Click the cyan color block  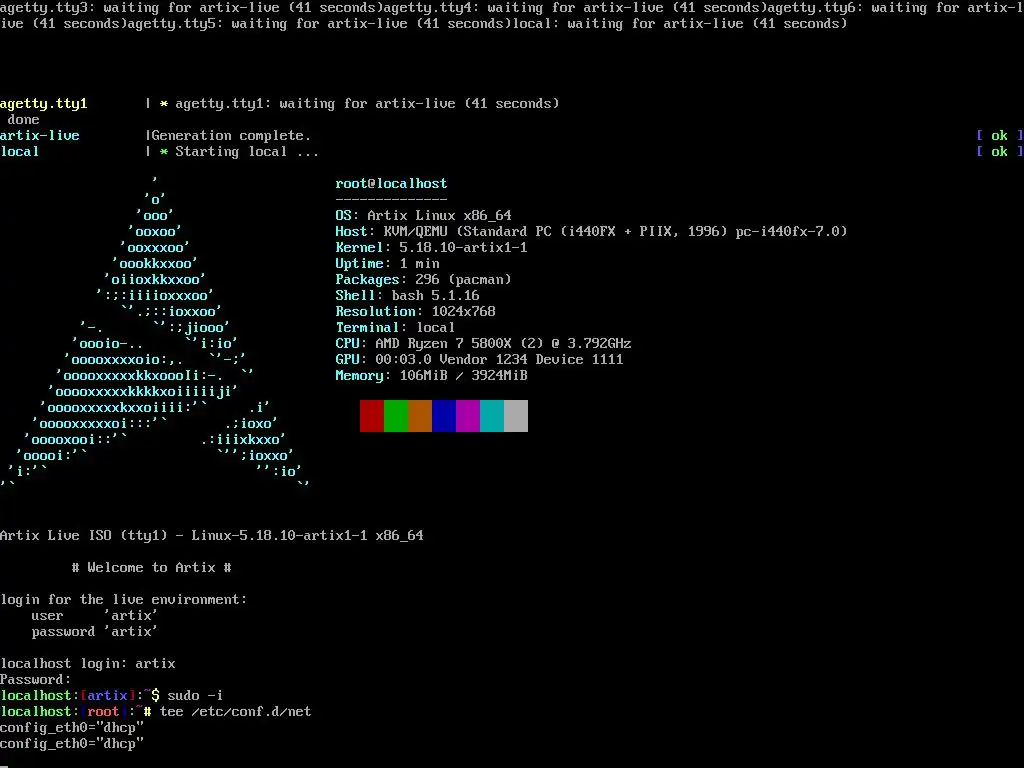pos(492,416)
